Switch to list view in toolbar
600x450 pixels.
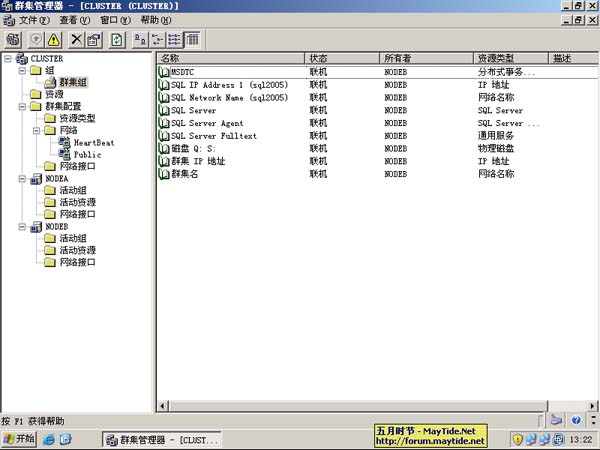175,39
